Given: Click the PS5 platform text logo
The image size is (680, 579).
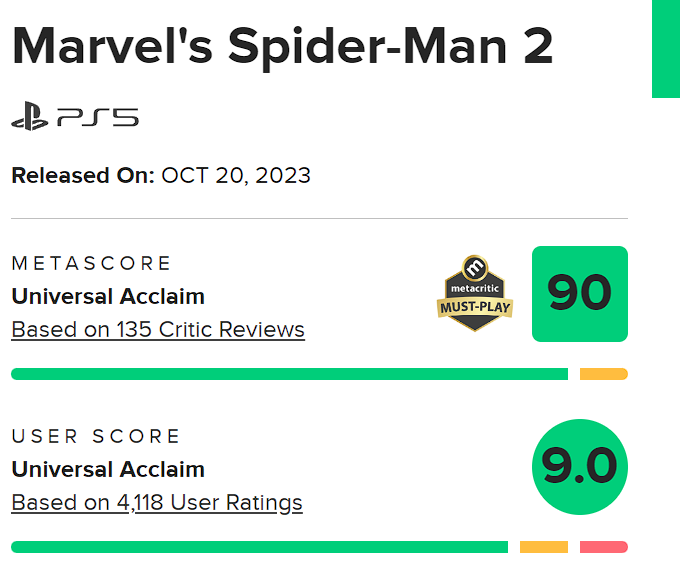Looking at the screenshot, I should (98, 119).
